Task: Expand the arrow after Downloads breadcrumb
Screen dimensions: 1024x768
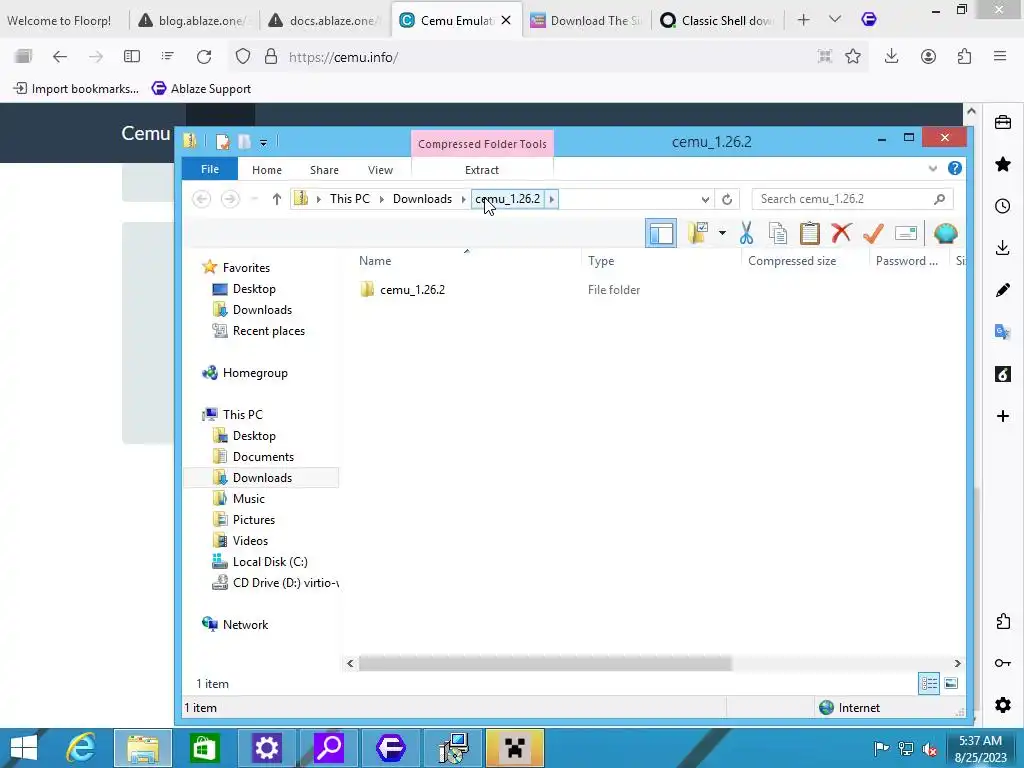Action: coord(463,199)
